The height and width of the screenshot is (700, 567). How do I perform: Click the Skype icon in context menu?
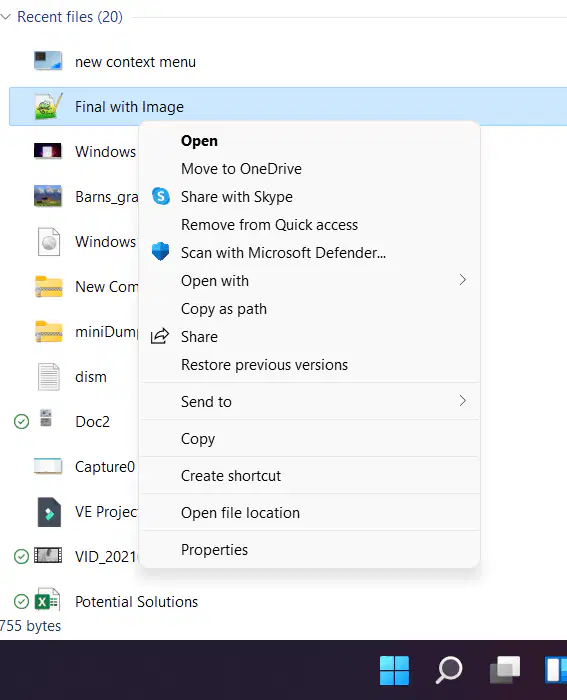pos(161,196)
